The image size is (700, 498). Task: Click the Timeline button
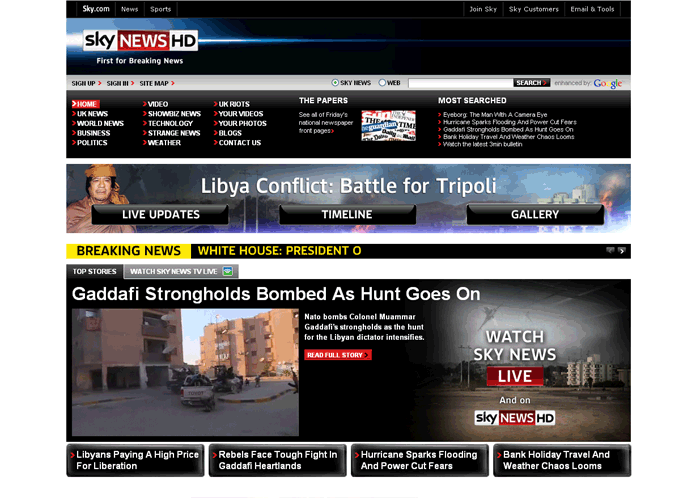click(347, 215)
